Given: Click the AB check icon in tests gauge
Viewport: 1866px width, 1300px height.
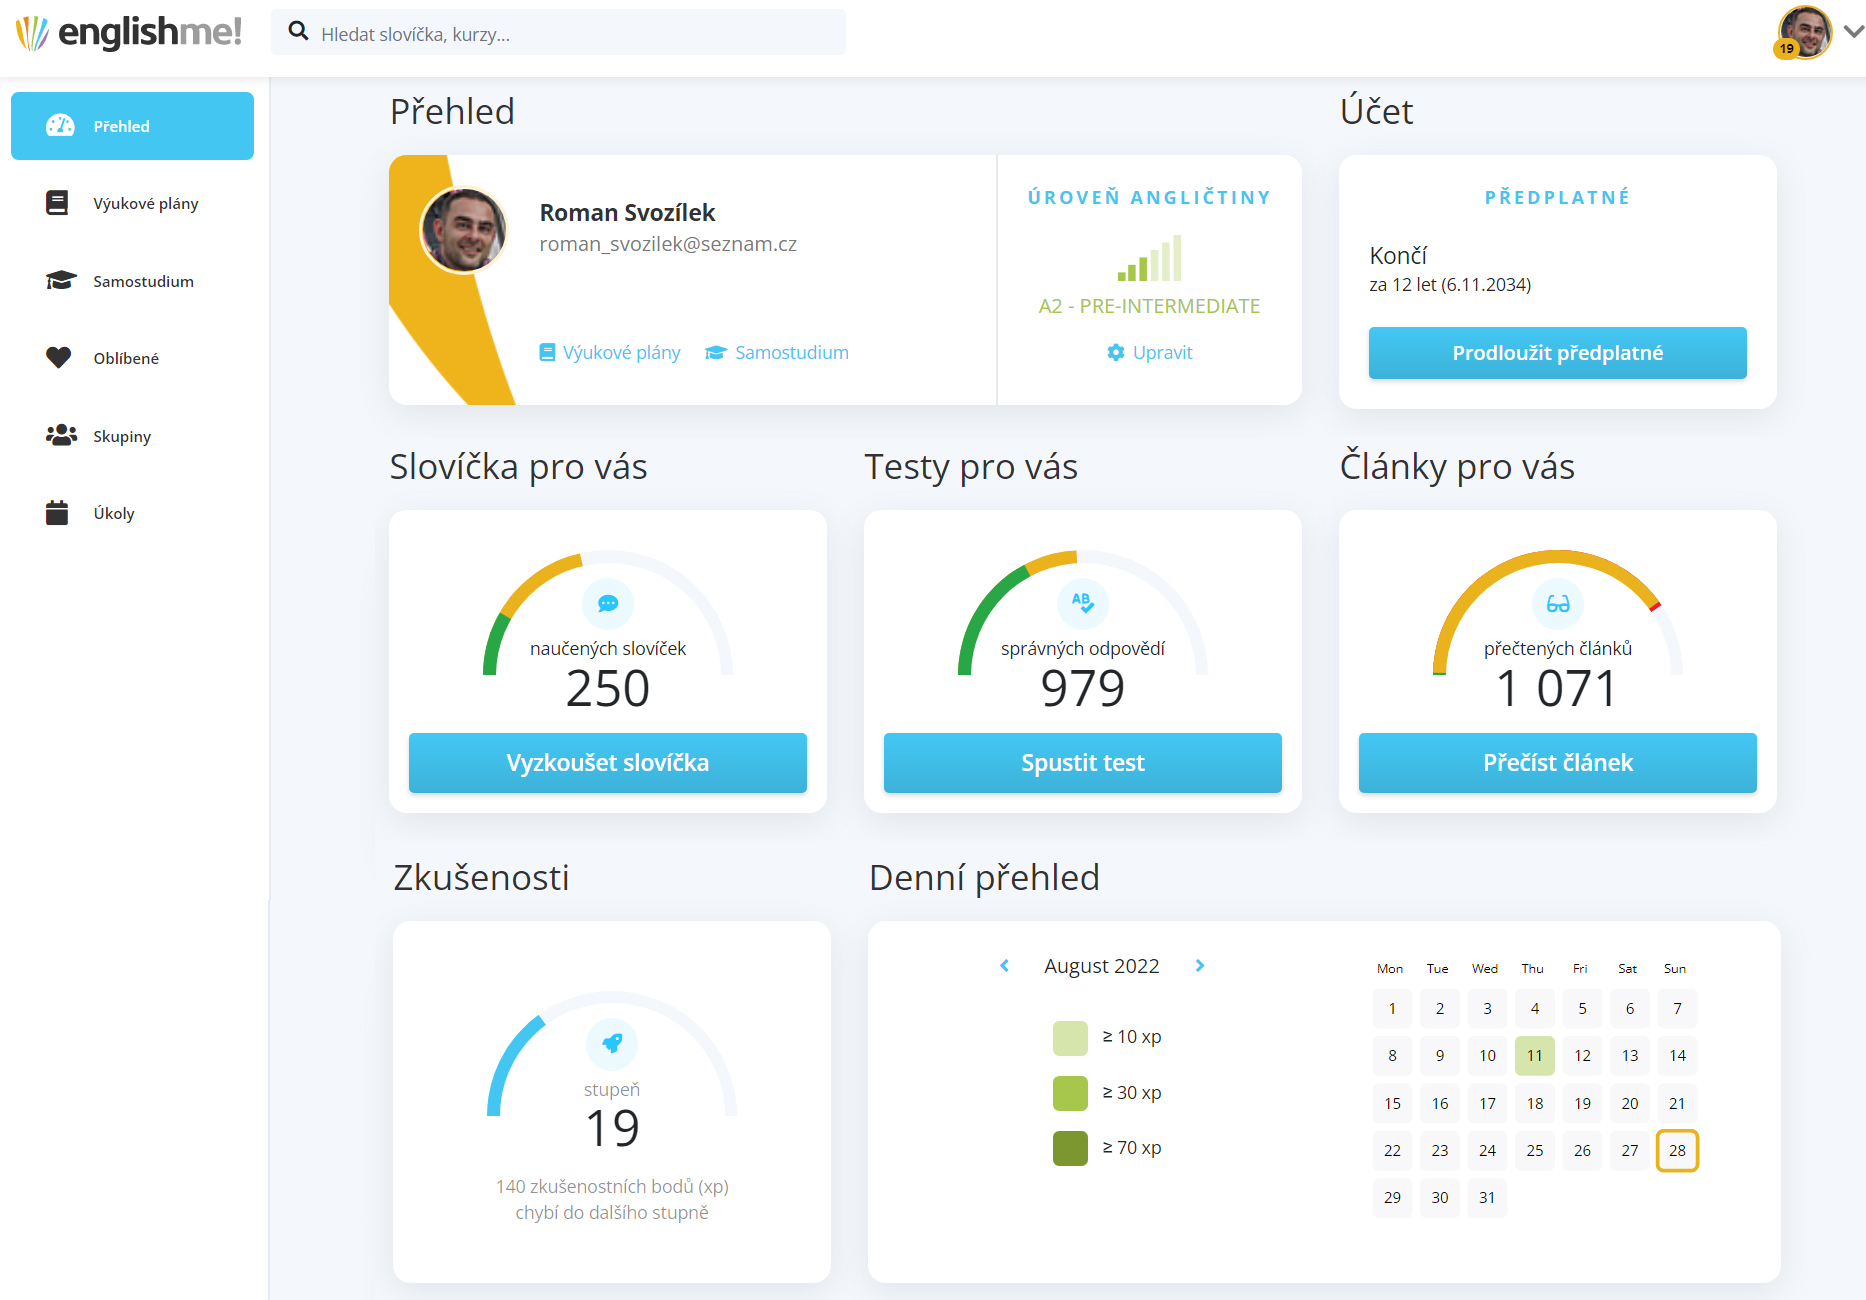Looking at the screenshot, I should click(1082, 602).
